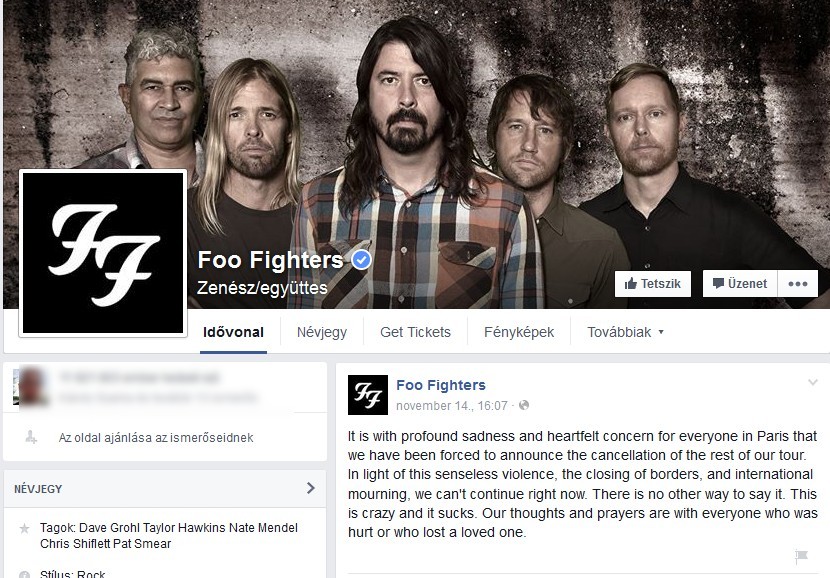Image resolution: width=830 pixels, height=578 pixels.
Task: Expand post options chevron arrow
Action: coord(813,382)
